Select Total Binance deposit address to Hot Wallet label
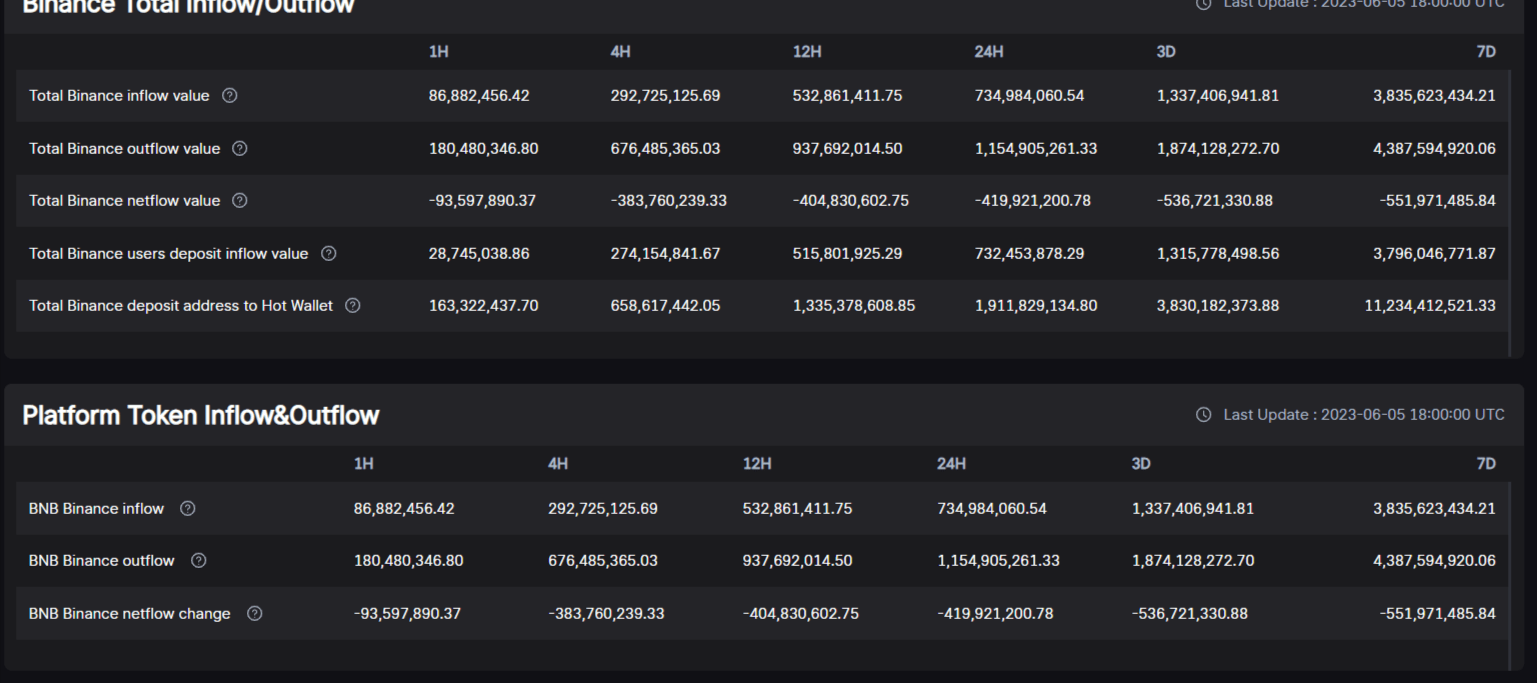Image resolution: width=1537 pixels, height=683 pixels. 181,305
